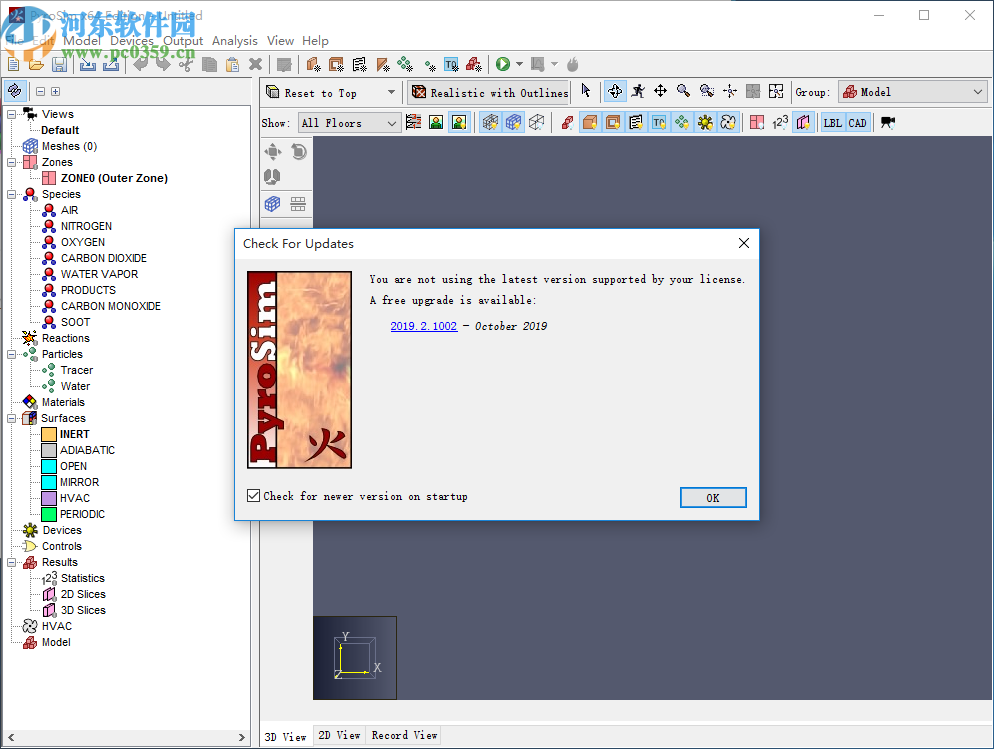Viewport: 994px width, 749px height.
Task: Select the Record View camera icon
Action: pos(886,122)
